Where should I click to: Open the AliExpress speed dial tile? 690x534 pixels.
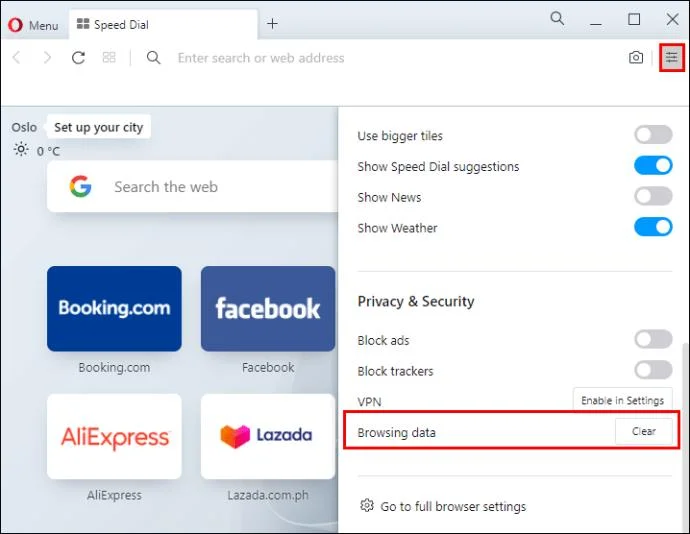click(x=114, y=436)
